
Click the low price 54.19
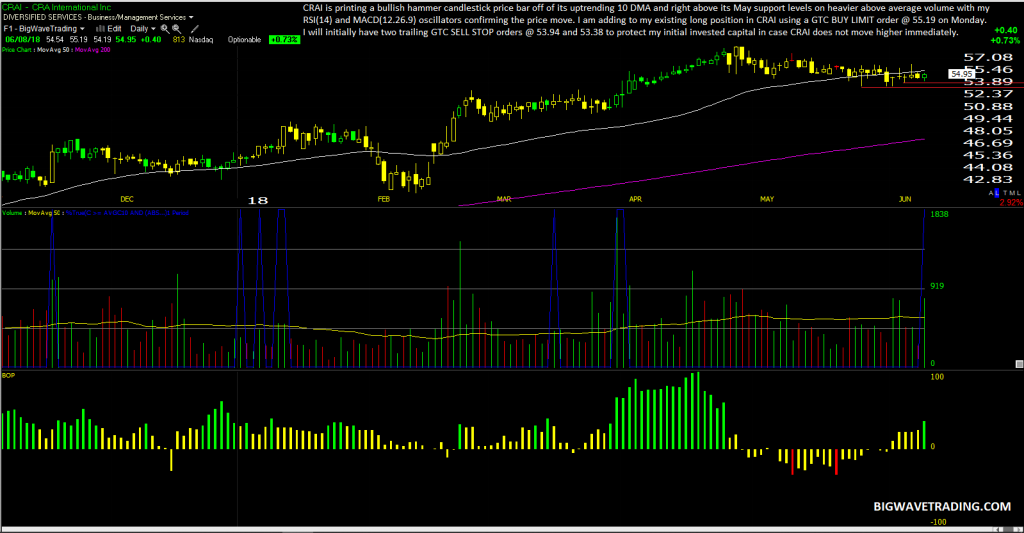[103, 40]
